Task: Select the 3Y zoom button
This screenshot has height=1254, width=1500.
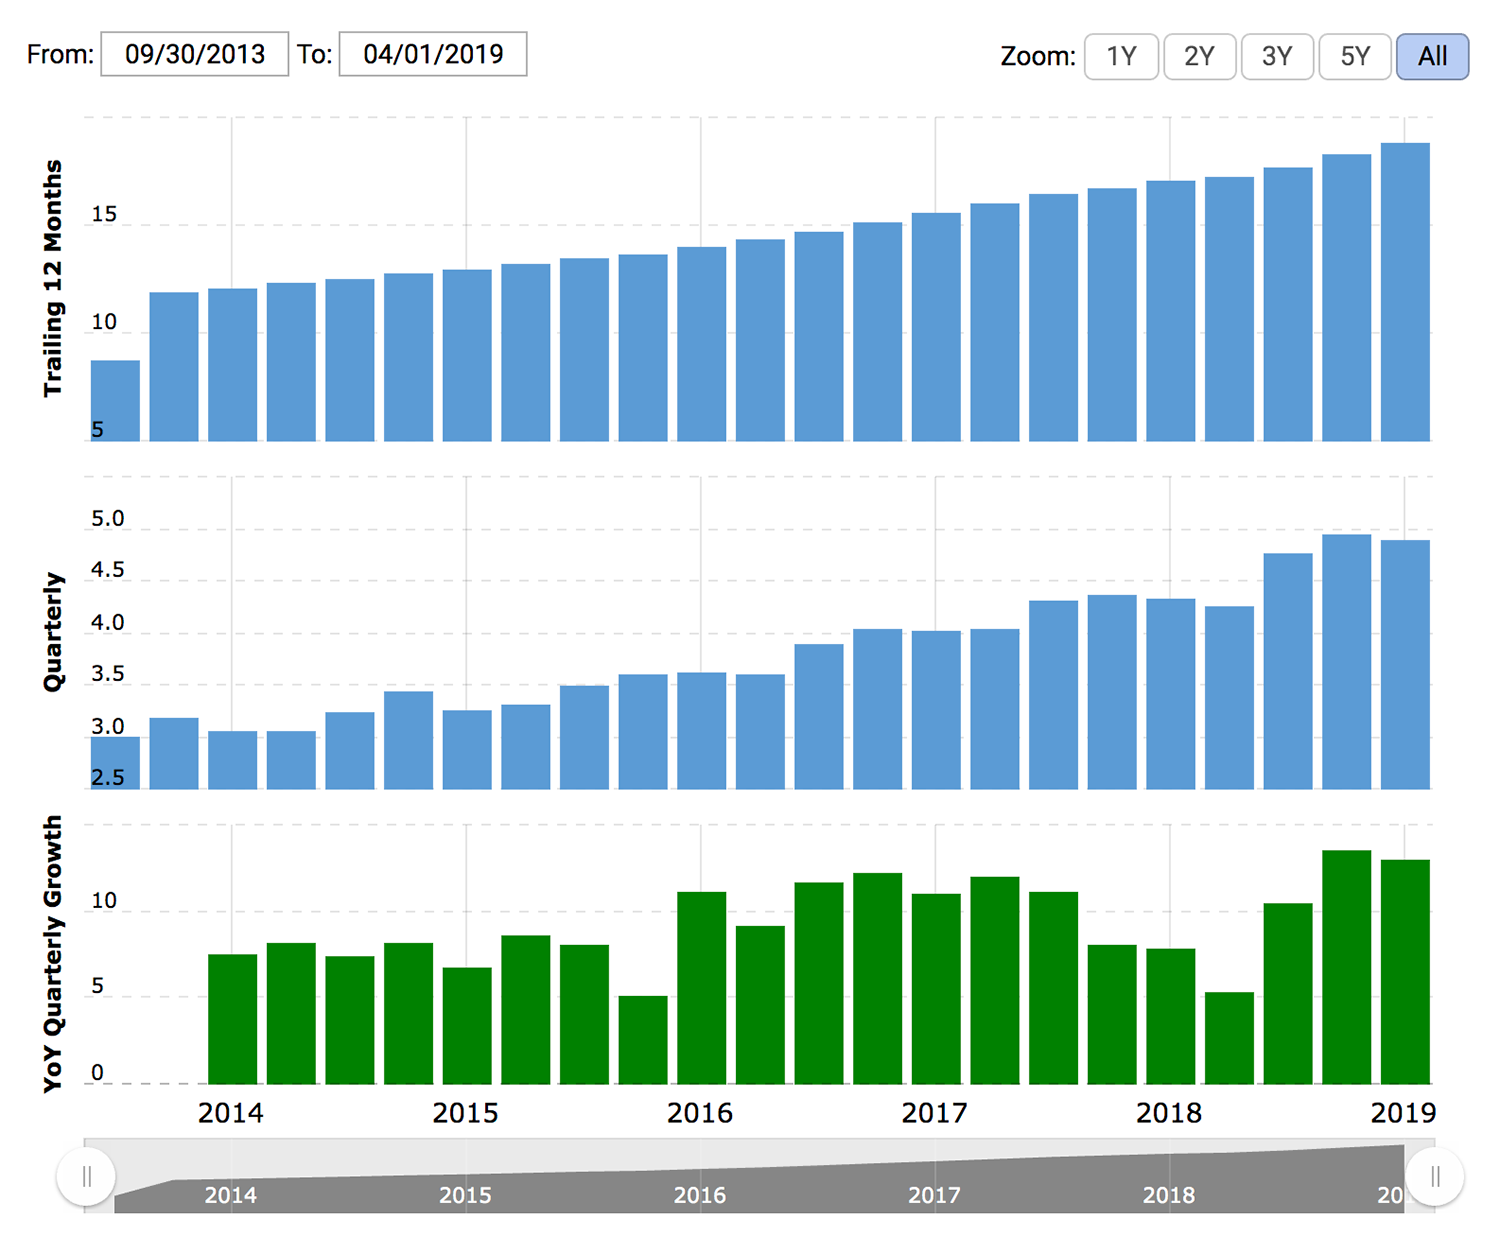Action: (1277, 56)
